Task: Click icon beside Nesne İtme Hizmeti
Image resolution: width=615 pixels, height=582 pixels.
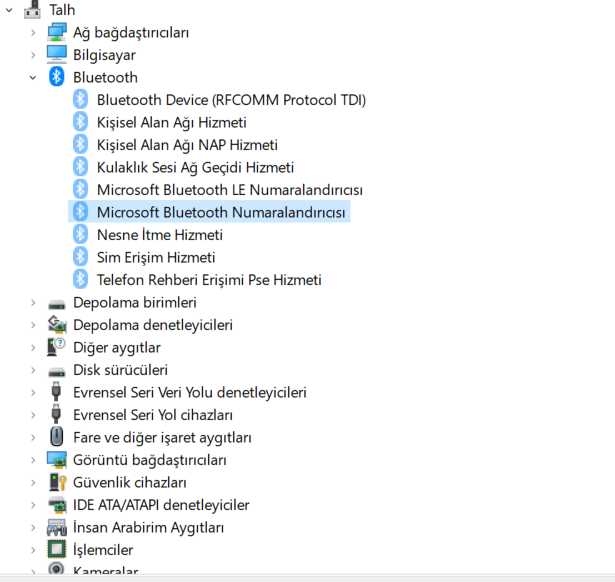Action: click(x=80, y=235)
